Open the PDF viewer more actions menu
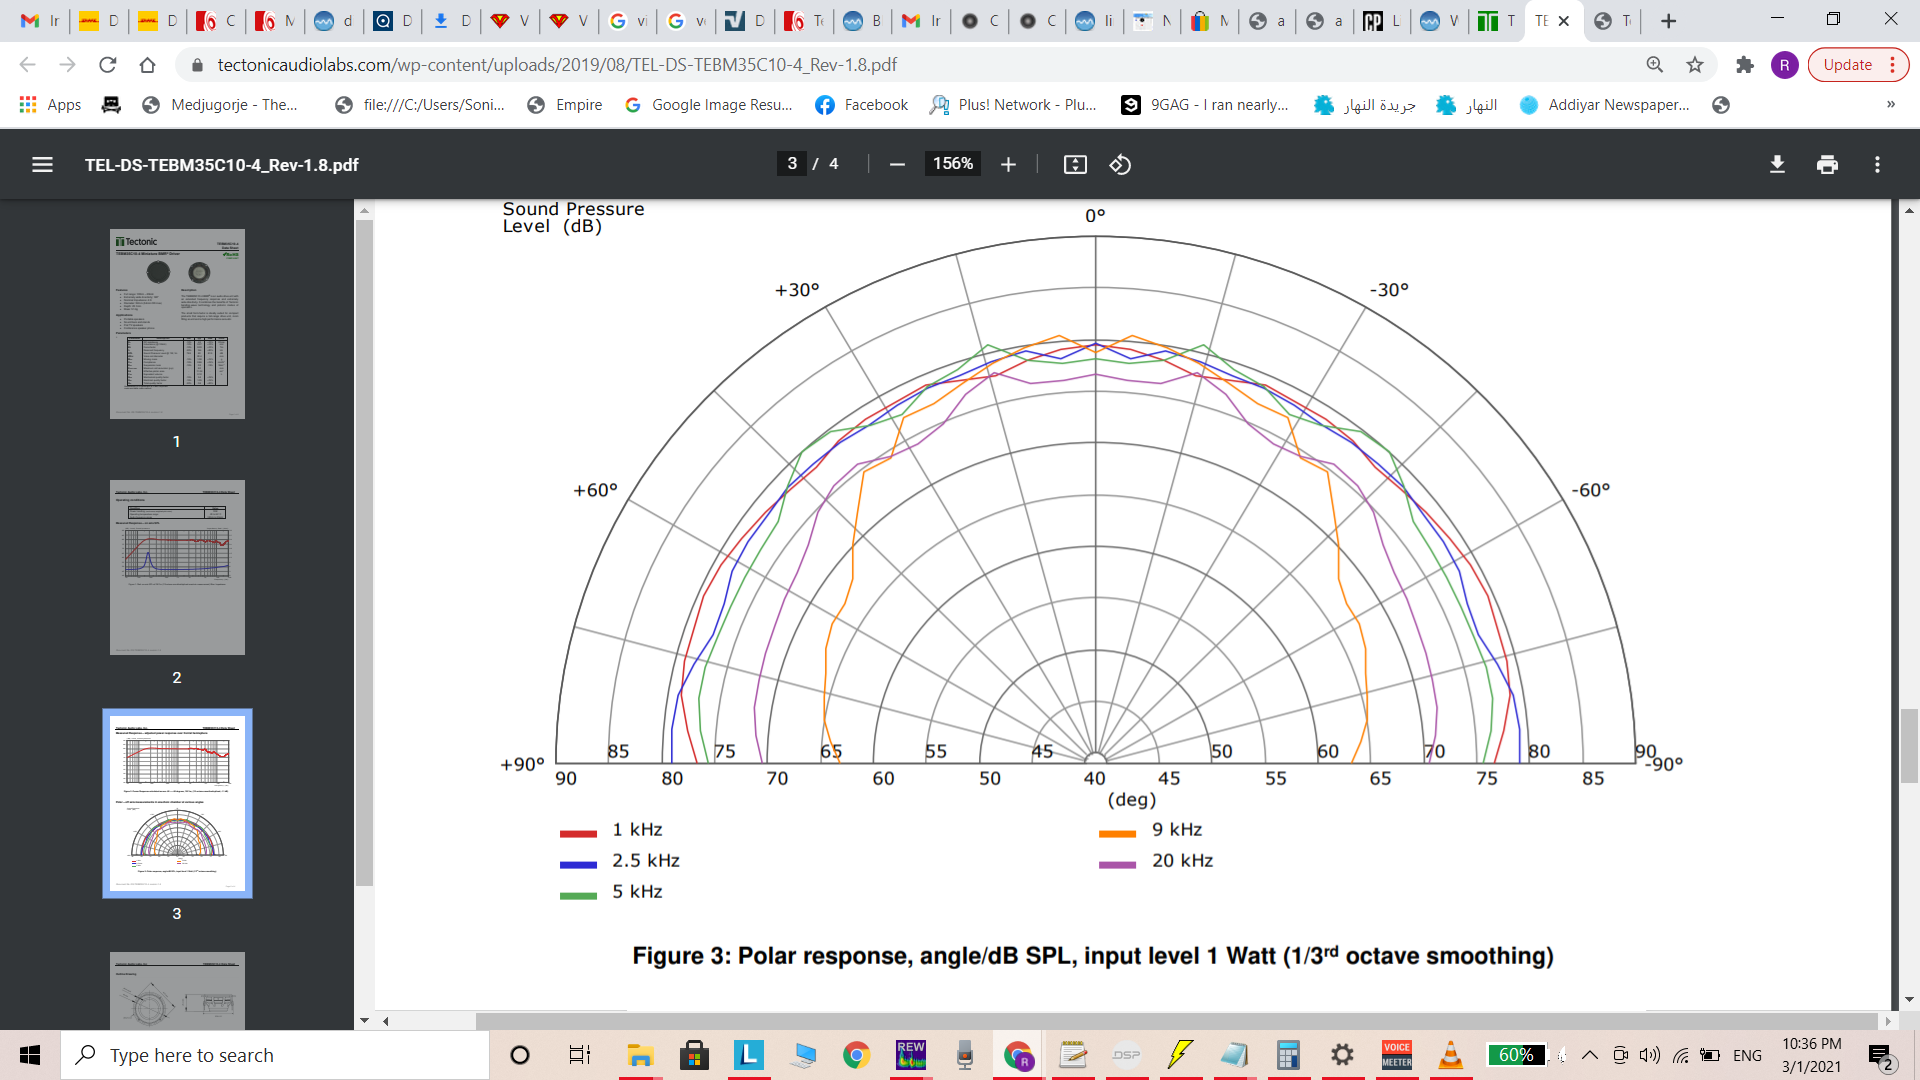The image size is (1920, 1080). coord(1877,165)
